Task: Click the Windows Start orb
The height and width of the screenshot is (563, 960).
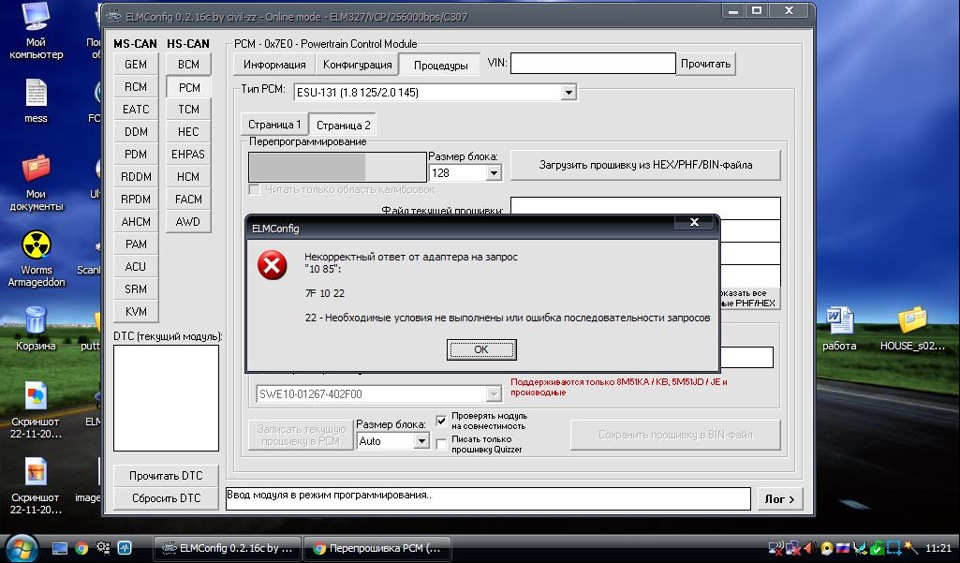Action: coord(22,548)
